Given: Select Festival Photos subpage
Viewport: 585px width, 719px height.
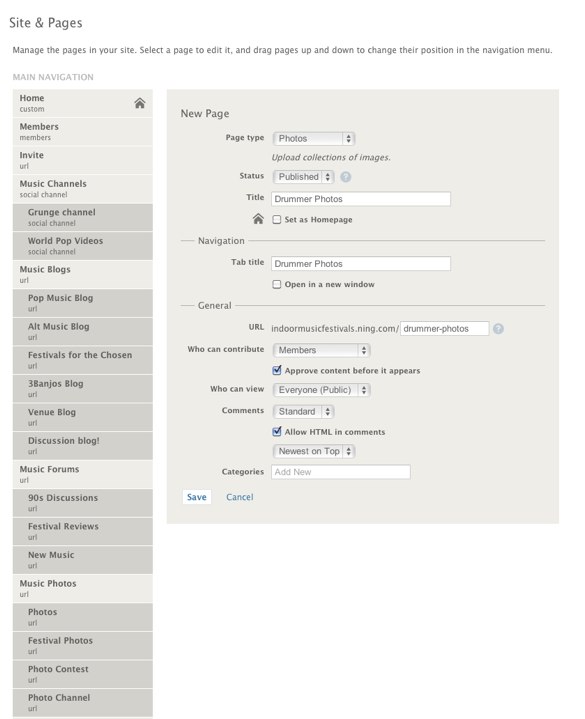Looking at the screenshot, I should click(x=83, y=646).
